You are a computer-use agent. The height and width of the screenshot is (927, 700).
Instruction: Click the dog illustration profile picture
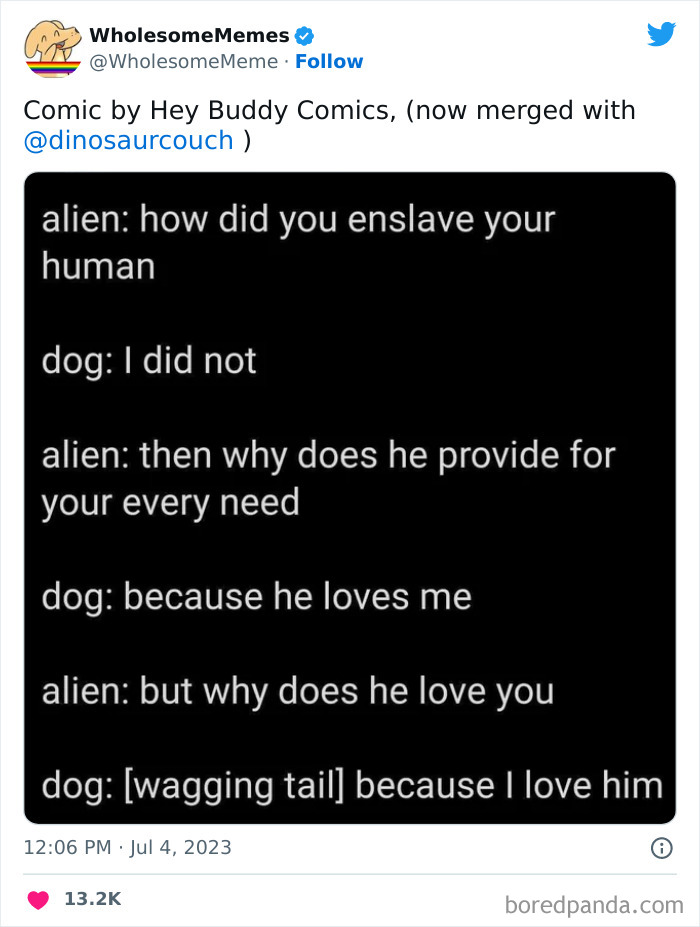point(48,46)
